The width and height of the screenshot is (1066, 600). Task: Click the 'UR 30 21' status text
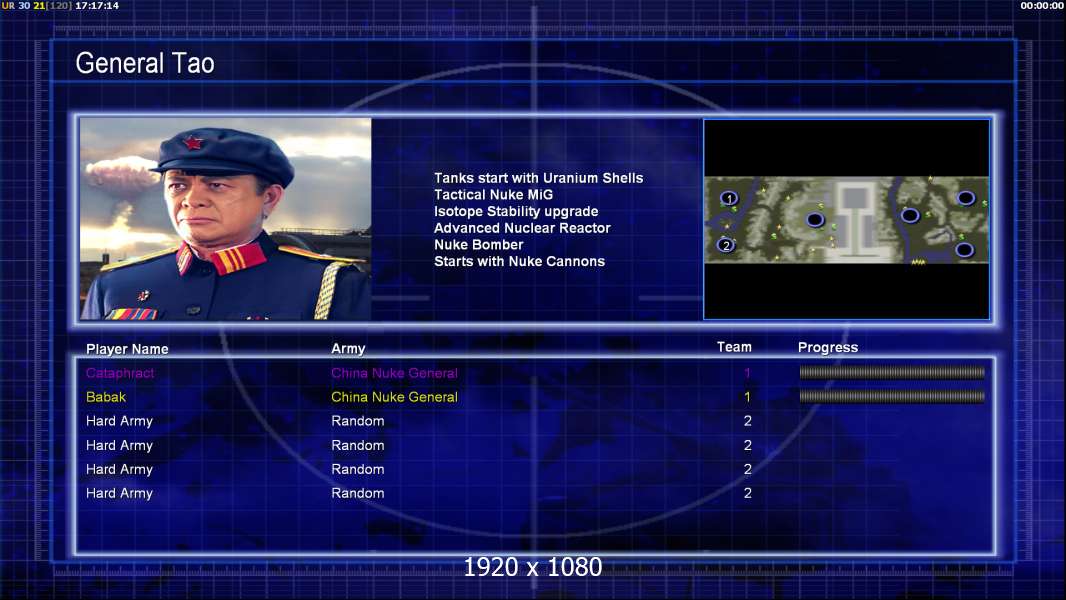23,5
